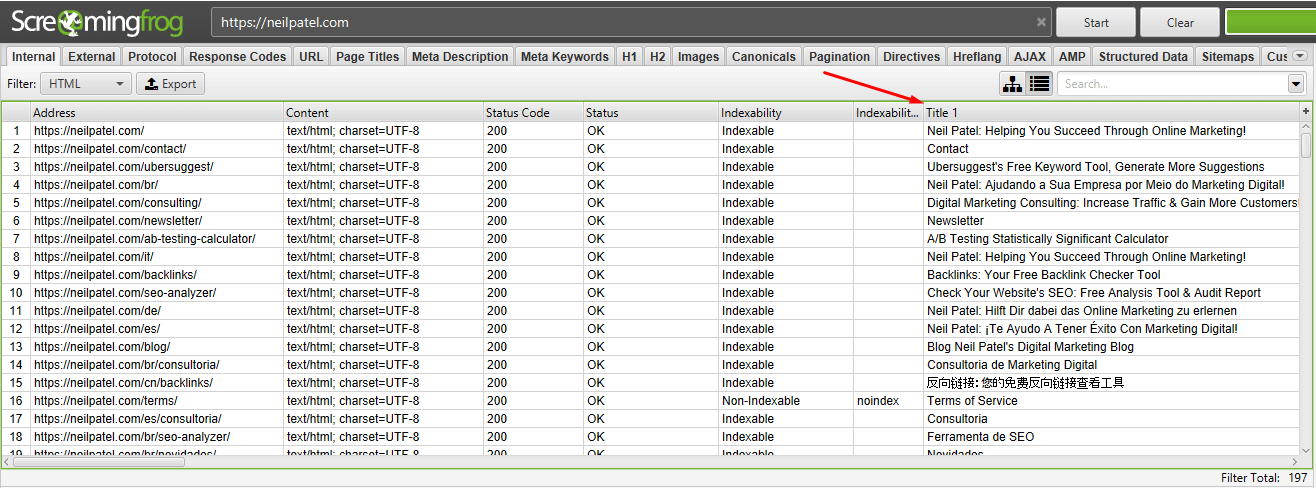Open the Directives tab
Image resolution: width=1316 pixels, height=488 pixels.
912,57
